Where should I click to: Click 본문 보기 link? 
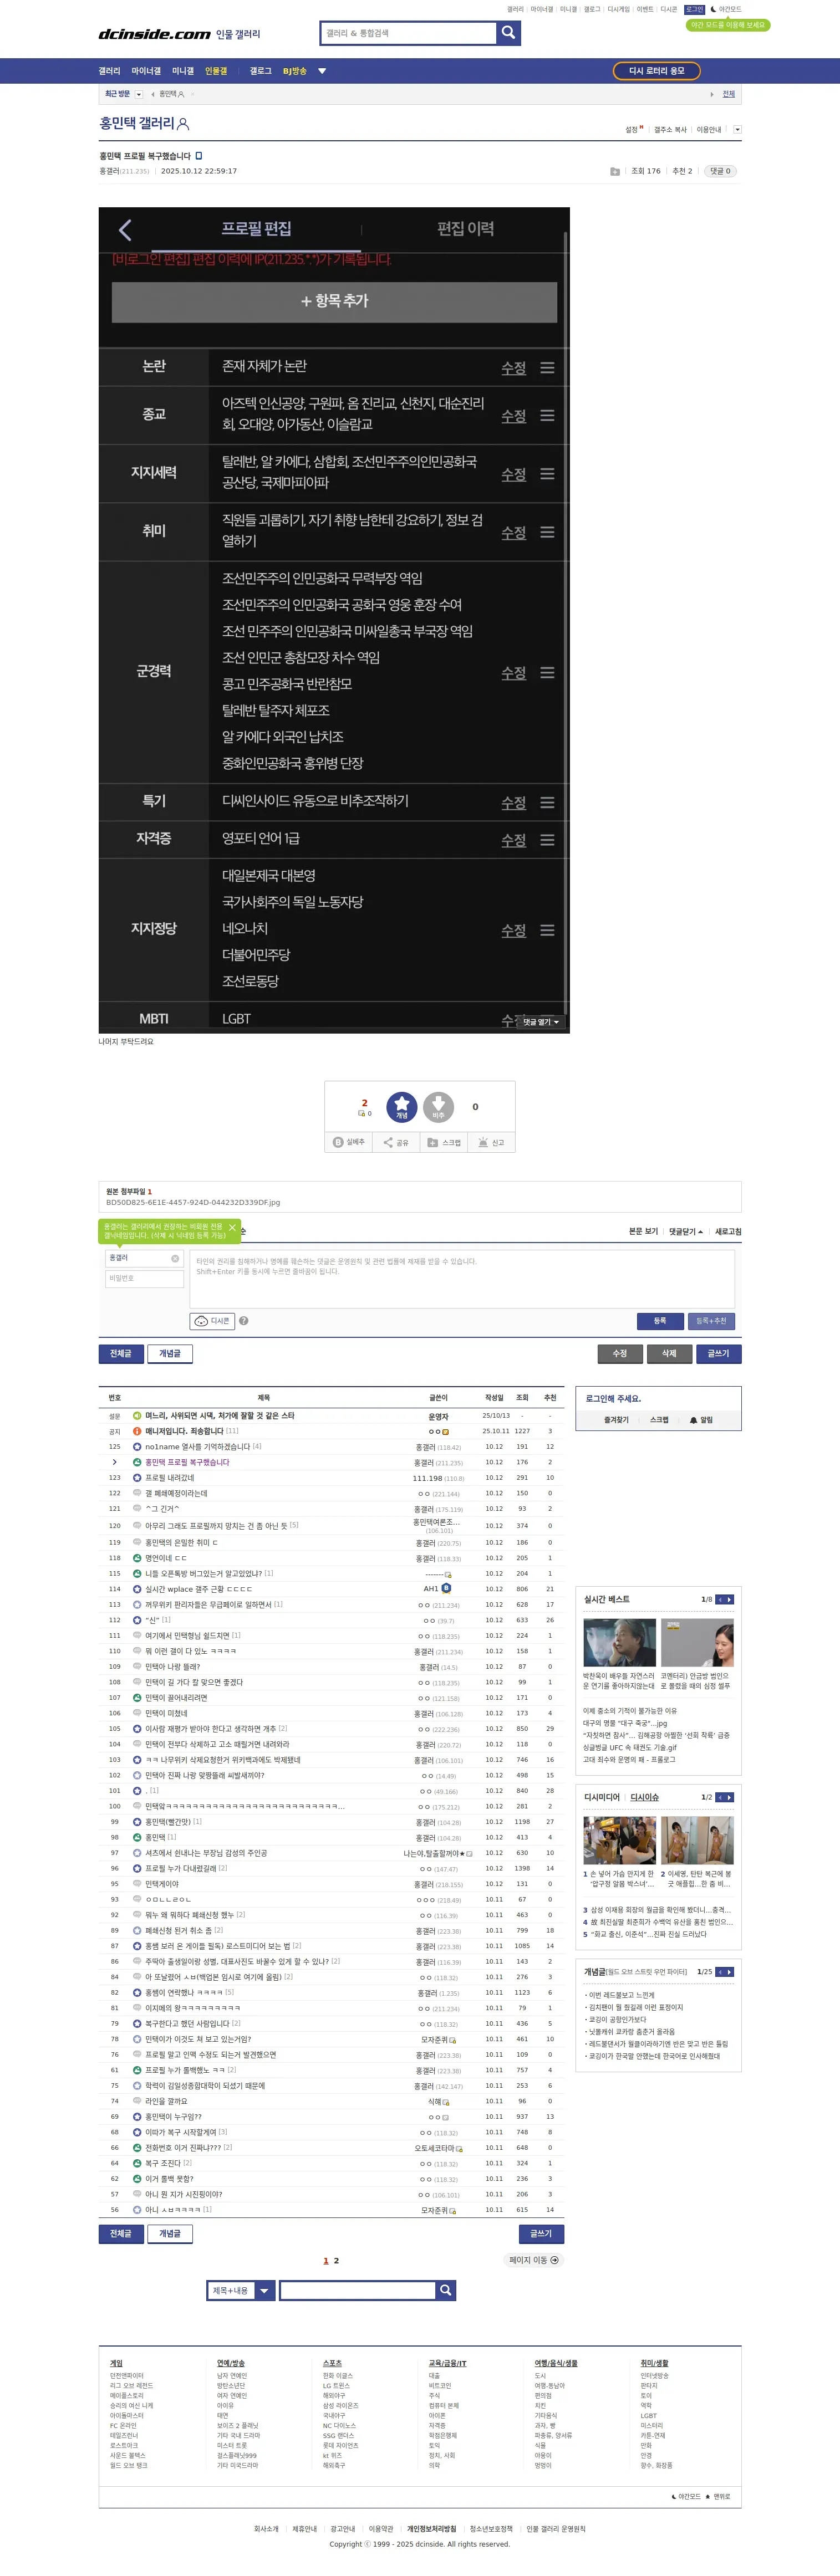pyautogui.click(x=643, y=1231)
